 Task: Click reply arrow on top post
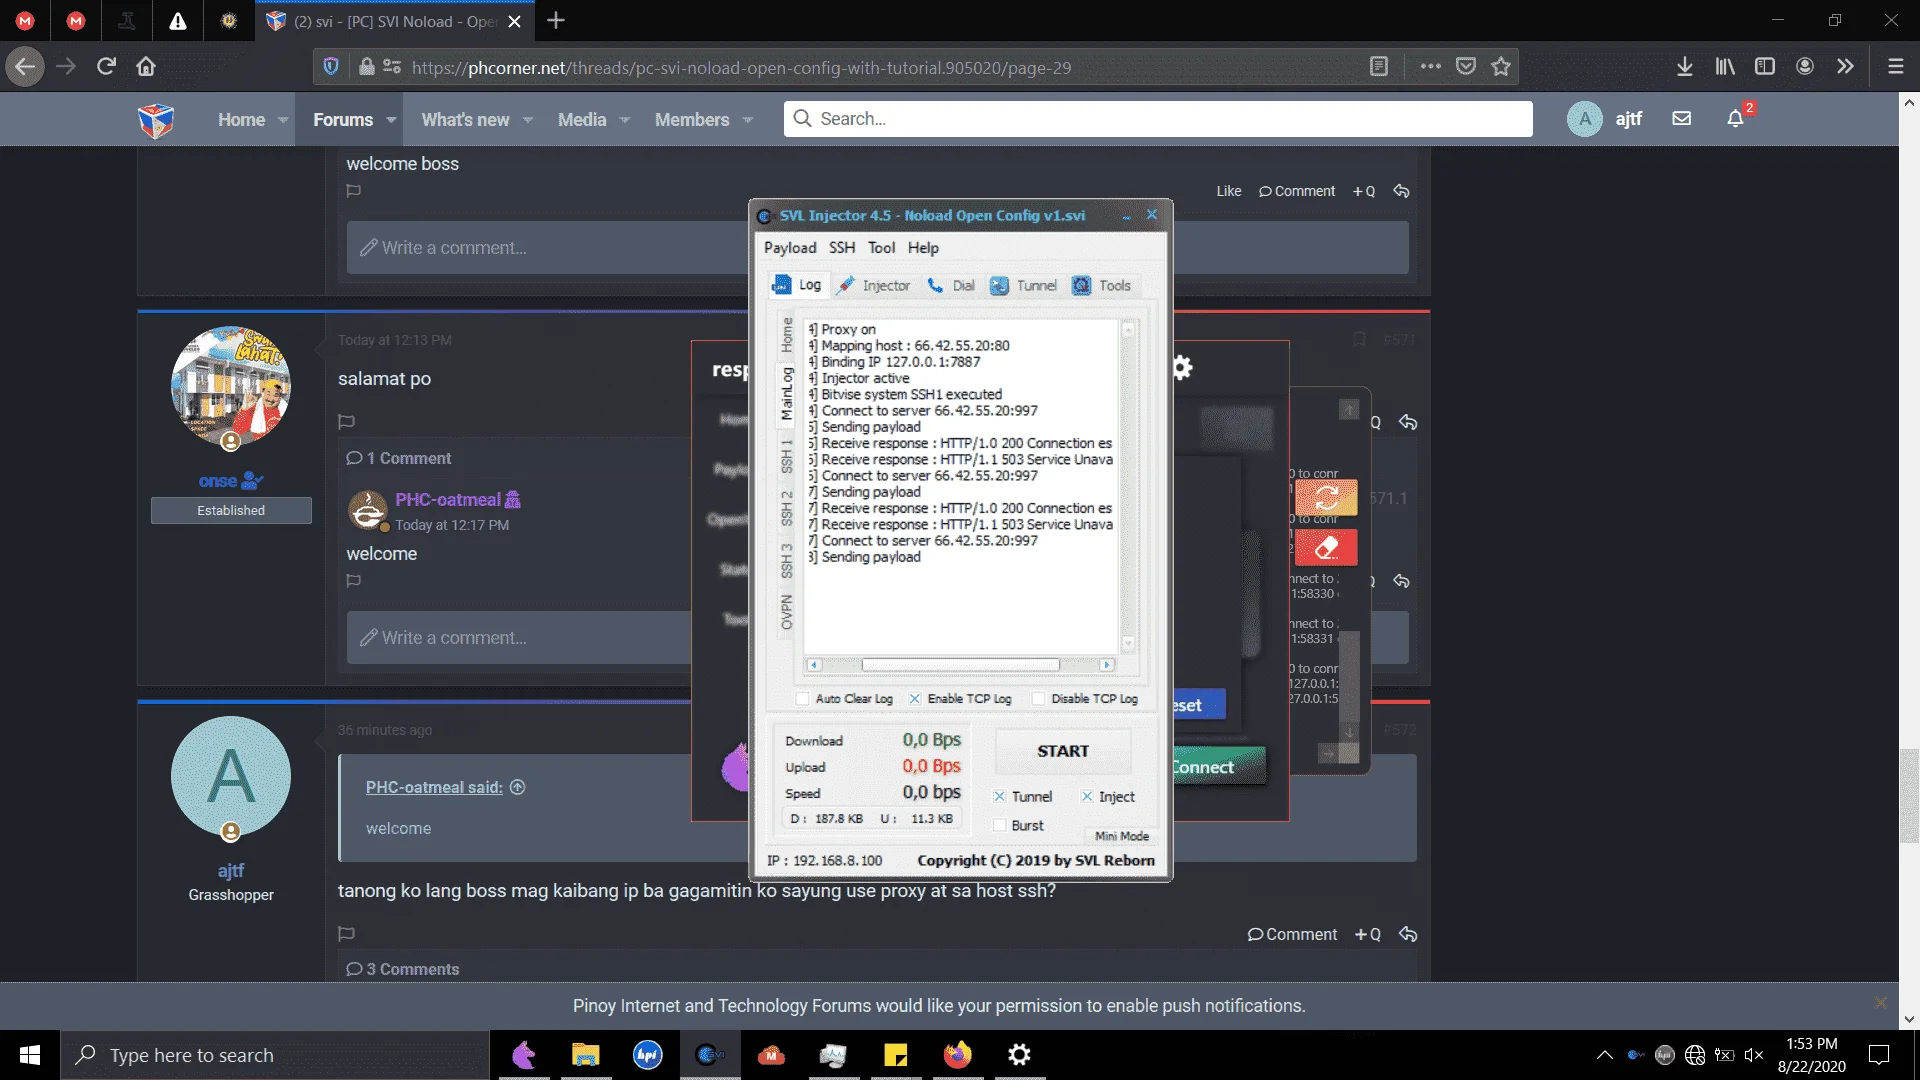click(x=1401, y=191)
